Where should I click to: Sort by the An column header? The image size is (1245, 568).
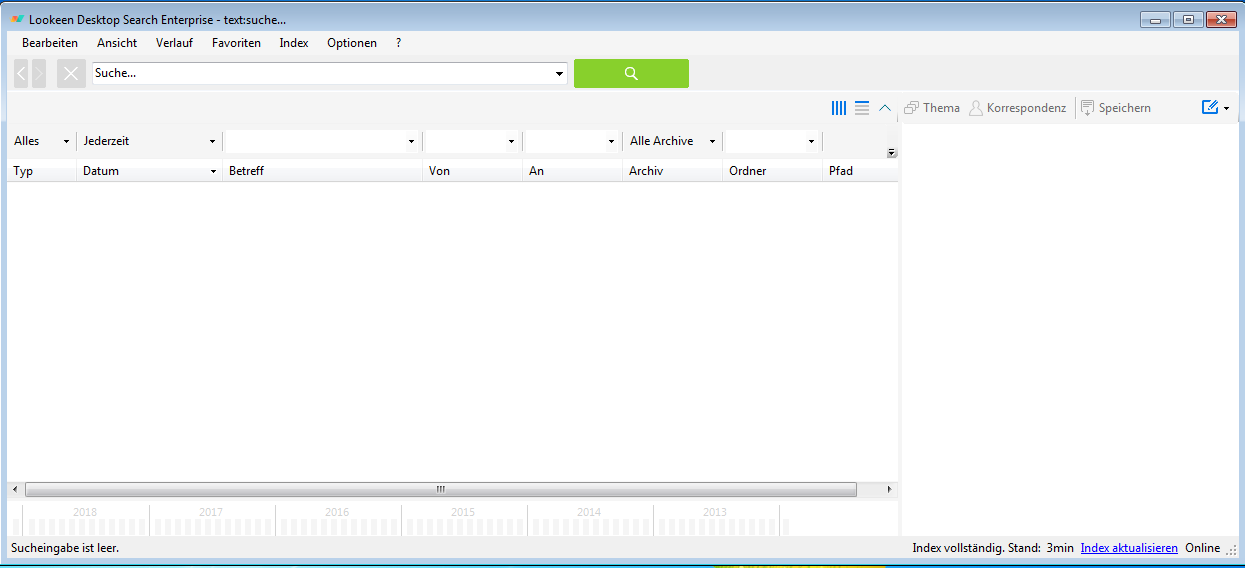pos(572,171)
